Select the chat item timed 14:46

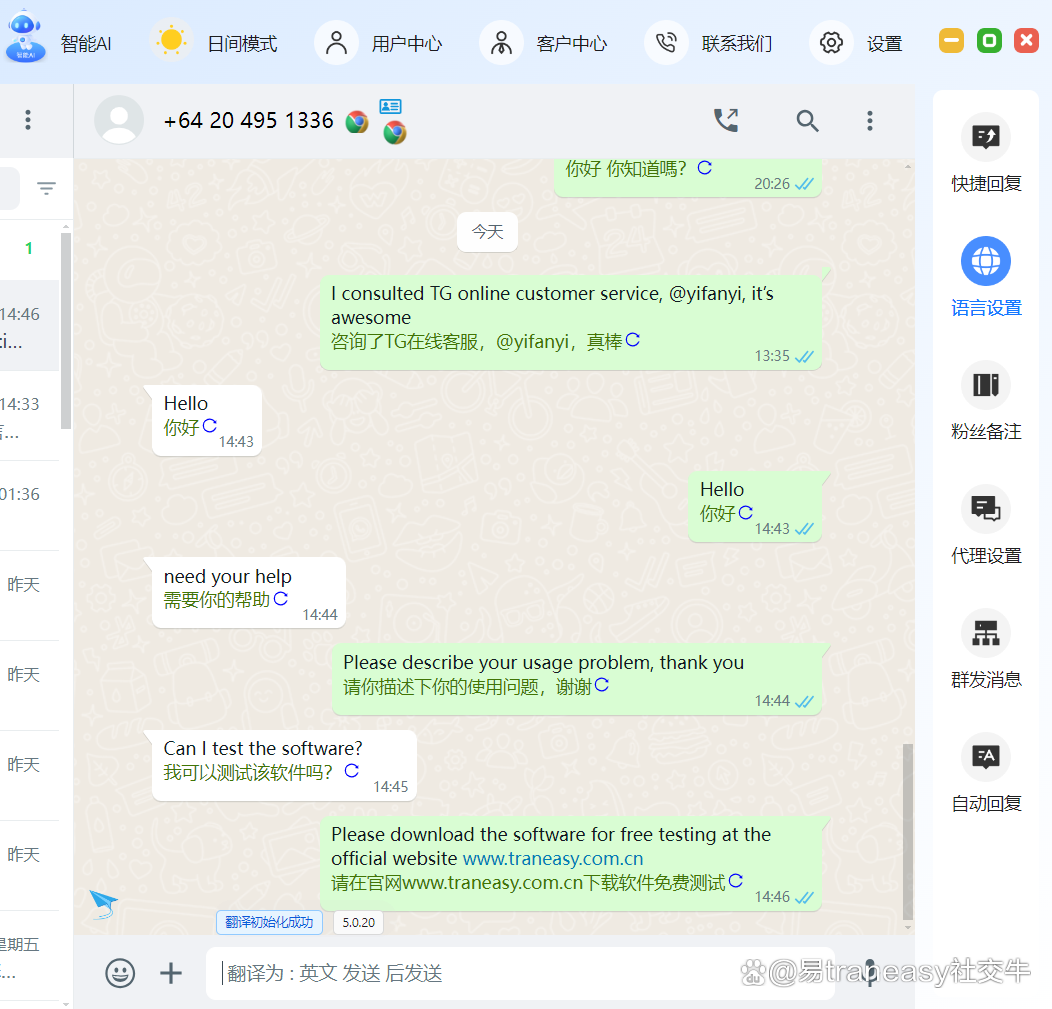pyautogui.click(x=30, y=325)
